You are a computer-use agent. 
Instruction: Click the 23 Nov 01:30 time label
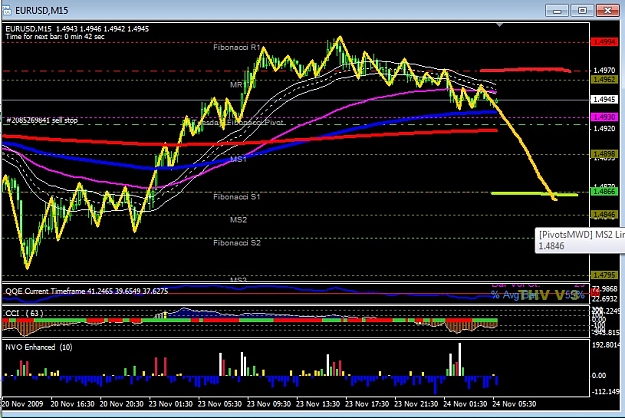point(171,404)
